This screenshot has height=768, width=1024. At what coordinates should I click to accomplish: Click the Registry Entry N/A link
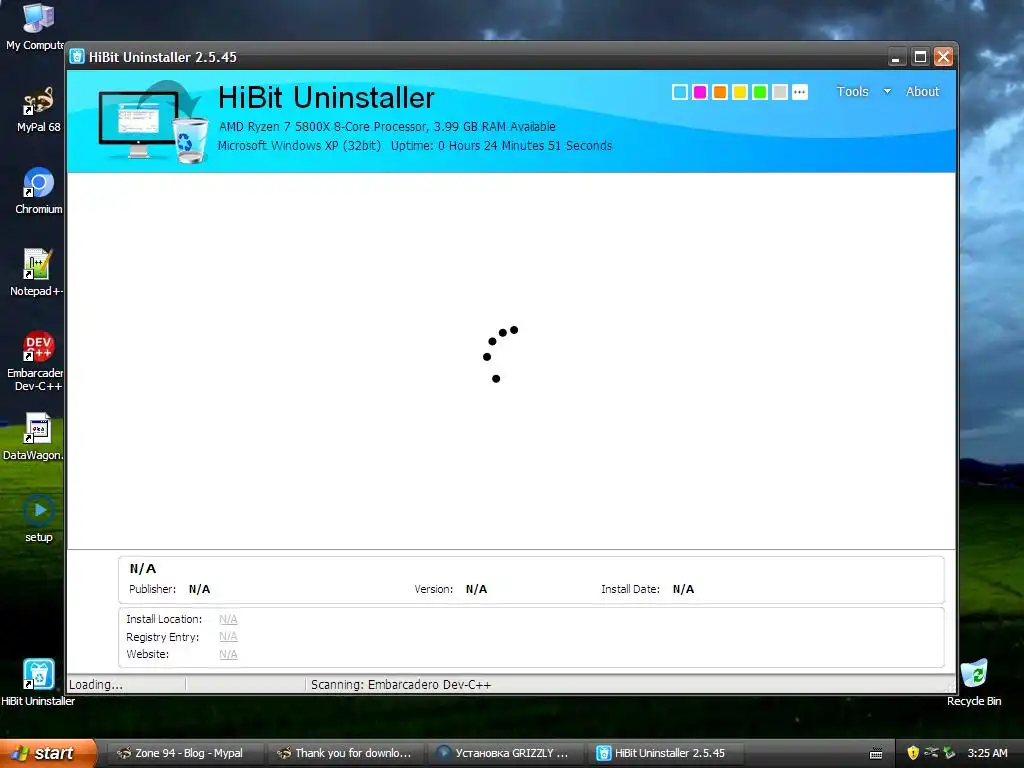(x=228, y=637)
